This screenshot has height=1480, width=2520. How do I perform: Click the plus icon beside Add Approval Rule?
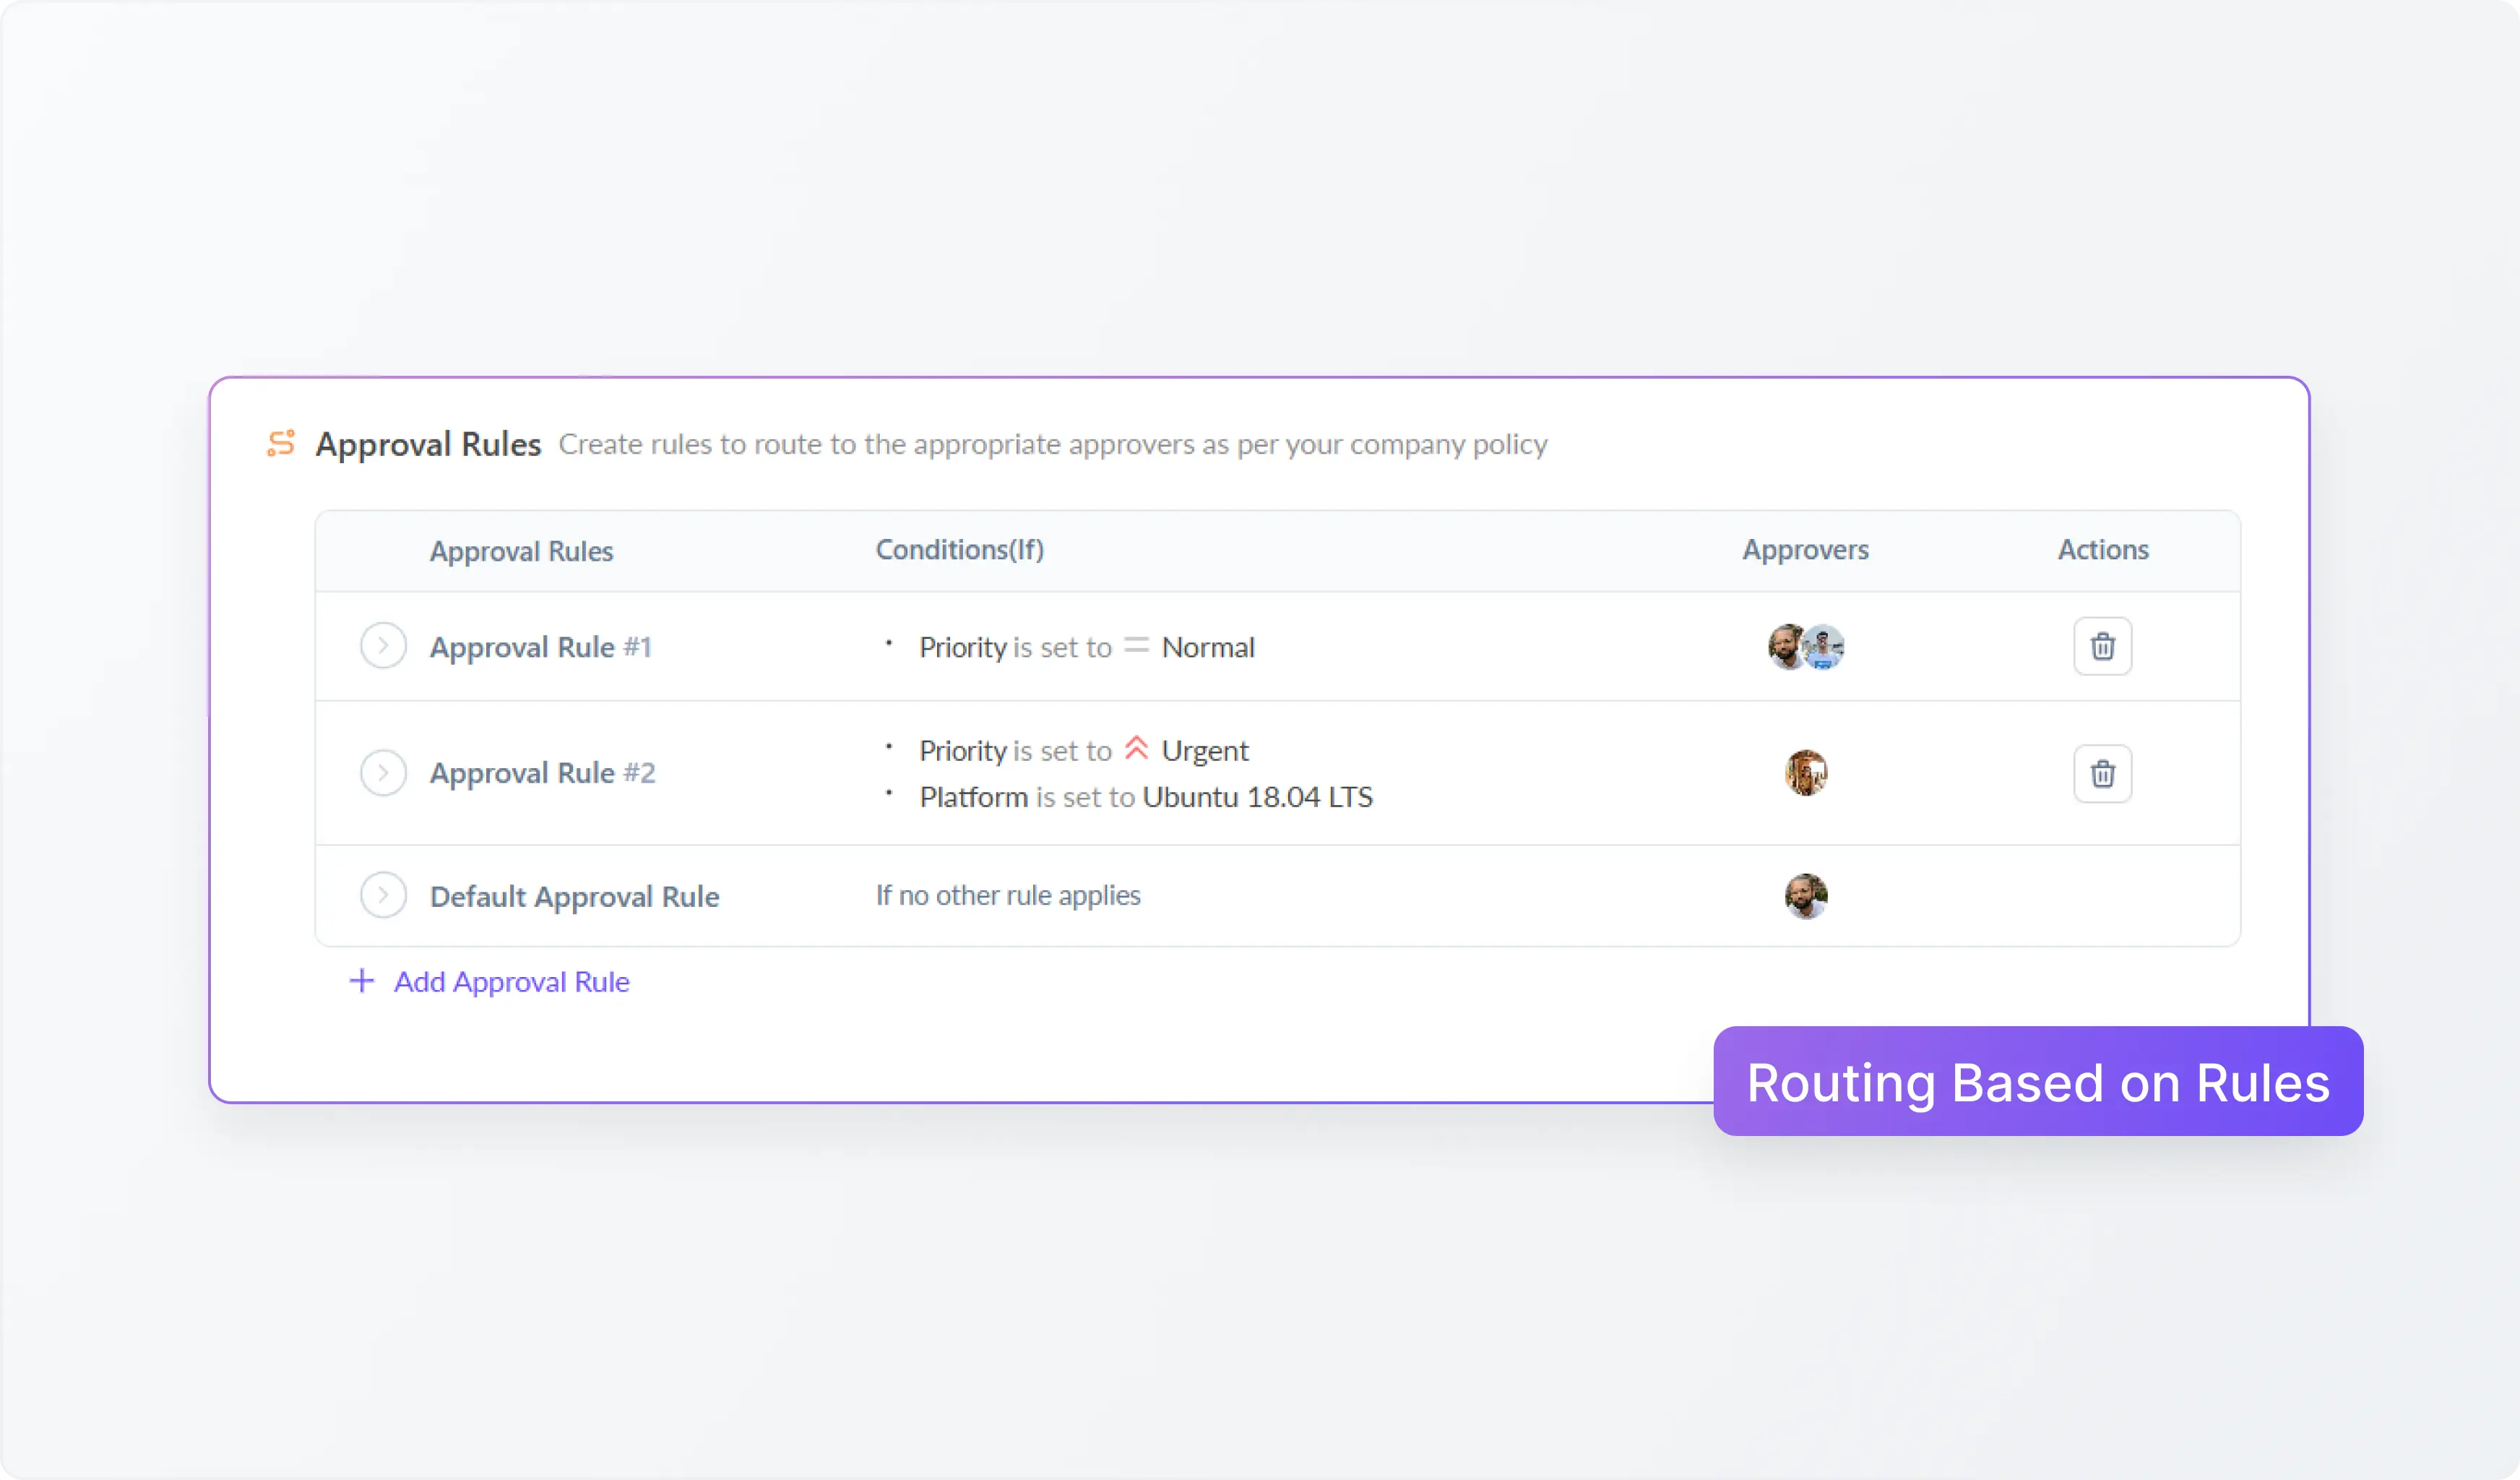pyautogui.click(x=362, y=981)
